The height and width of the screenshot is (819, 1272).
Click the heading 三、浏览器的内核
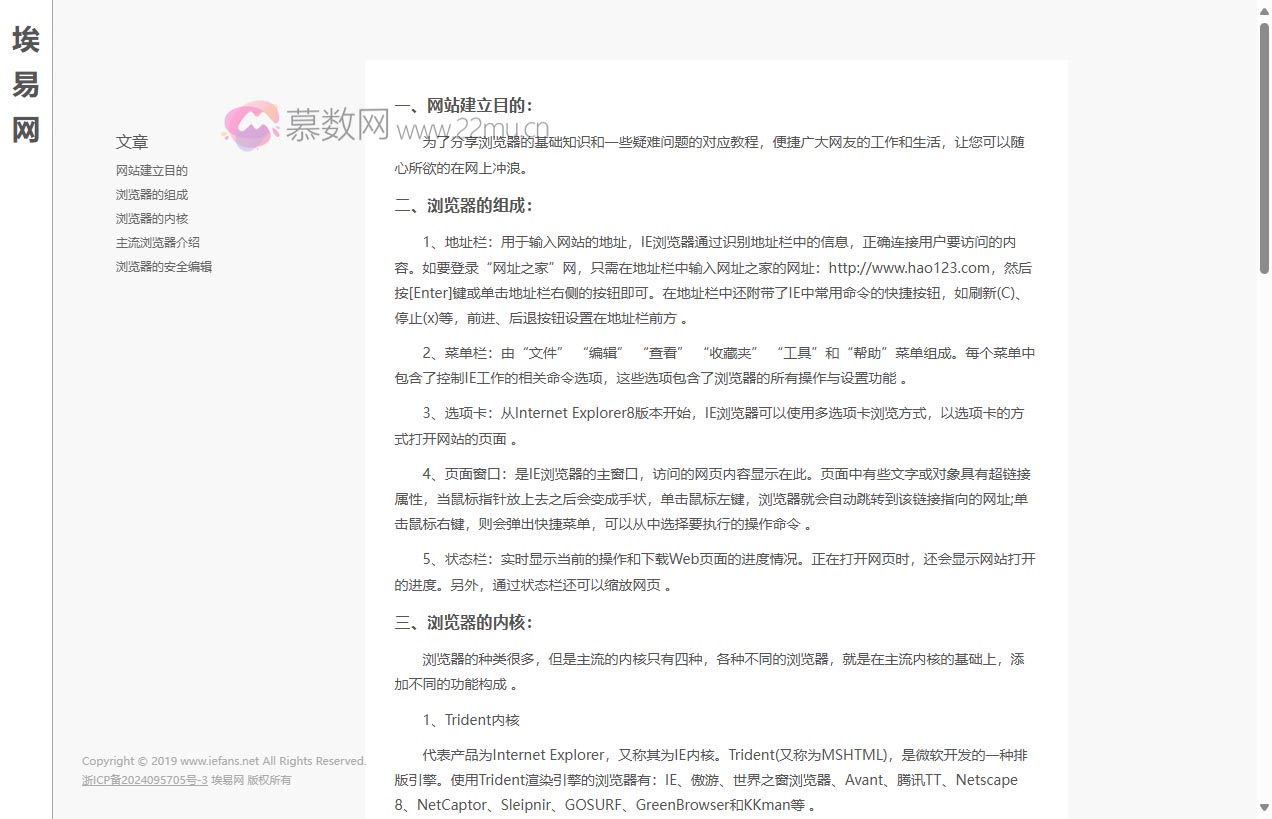click(476, 622)
